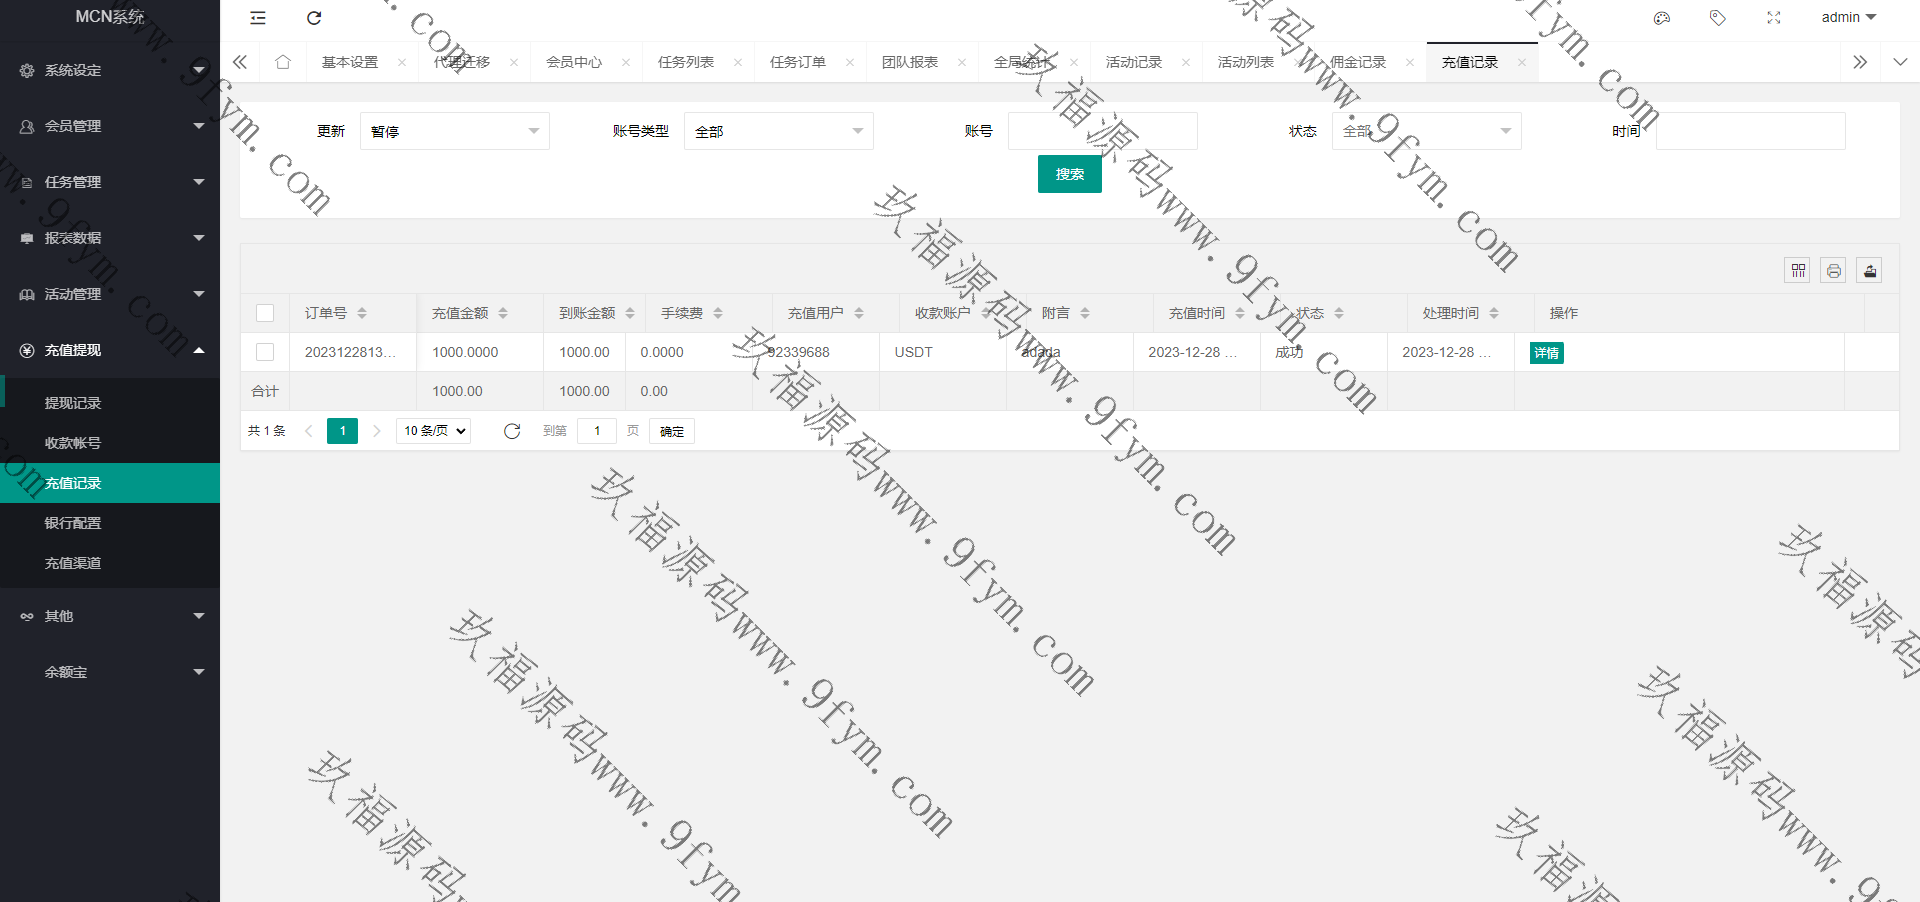The height and width of the screenshot is (902, 1920).
Task: Click the 账号 input field
Action: [1102, 131]
